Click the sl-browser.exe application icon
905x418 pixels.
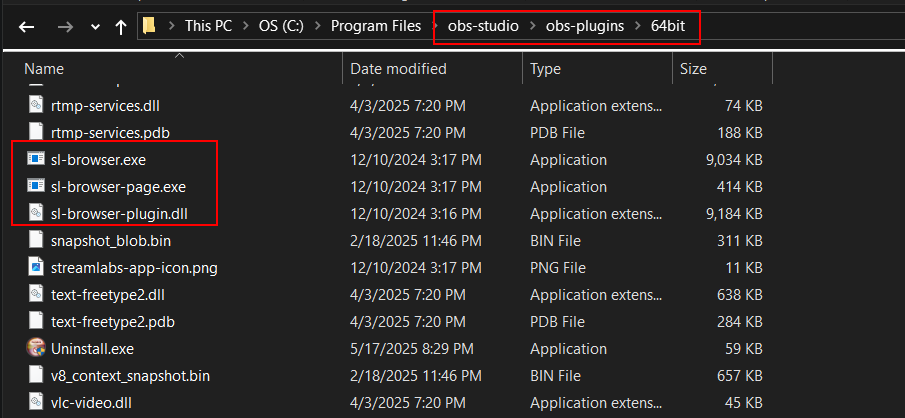[x=36, y=159]
